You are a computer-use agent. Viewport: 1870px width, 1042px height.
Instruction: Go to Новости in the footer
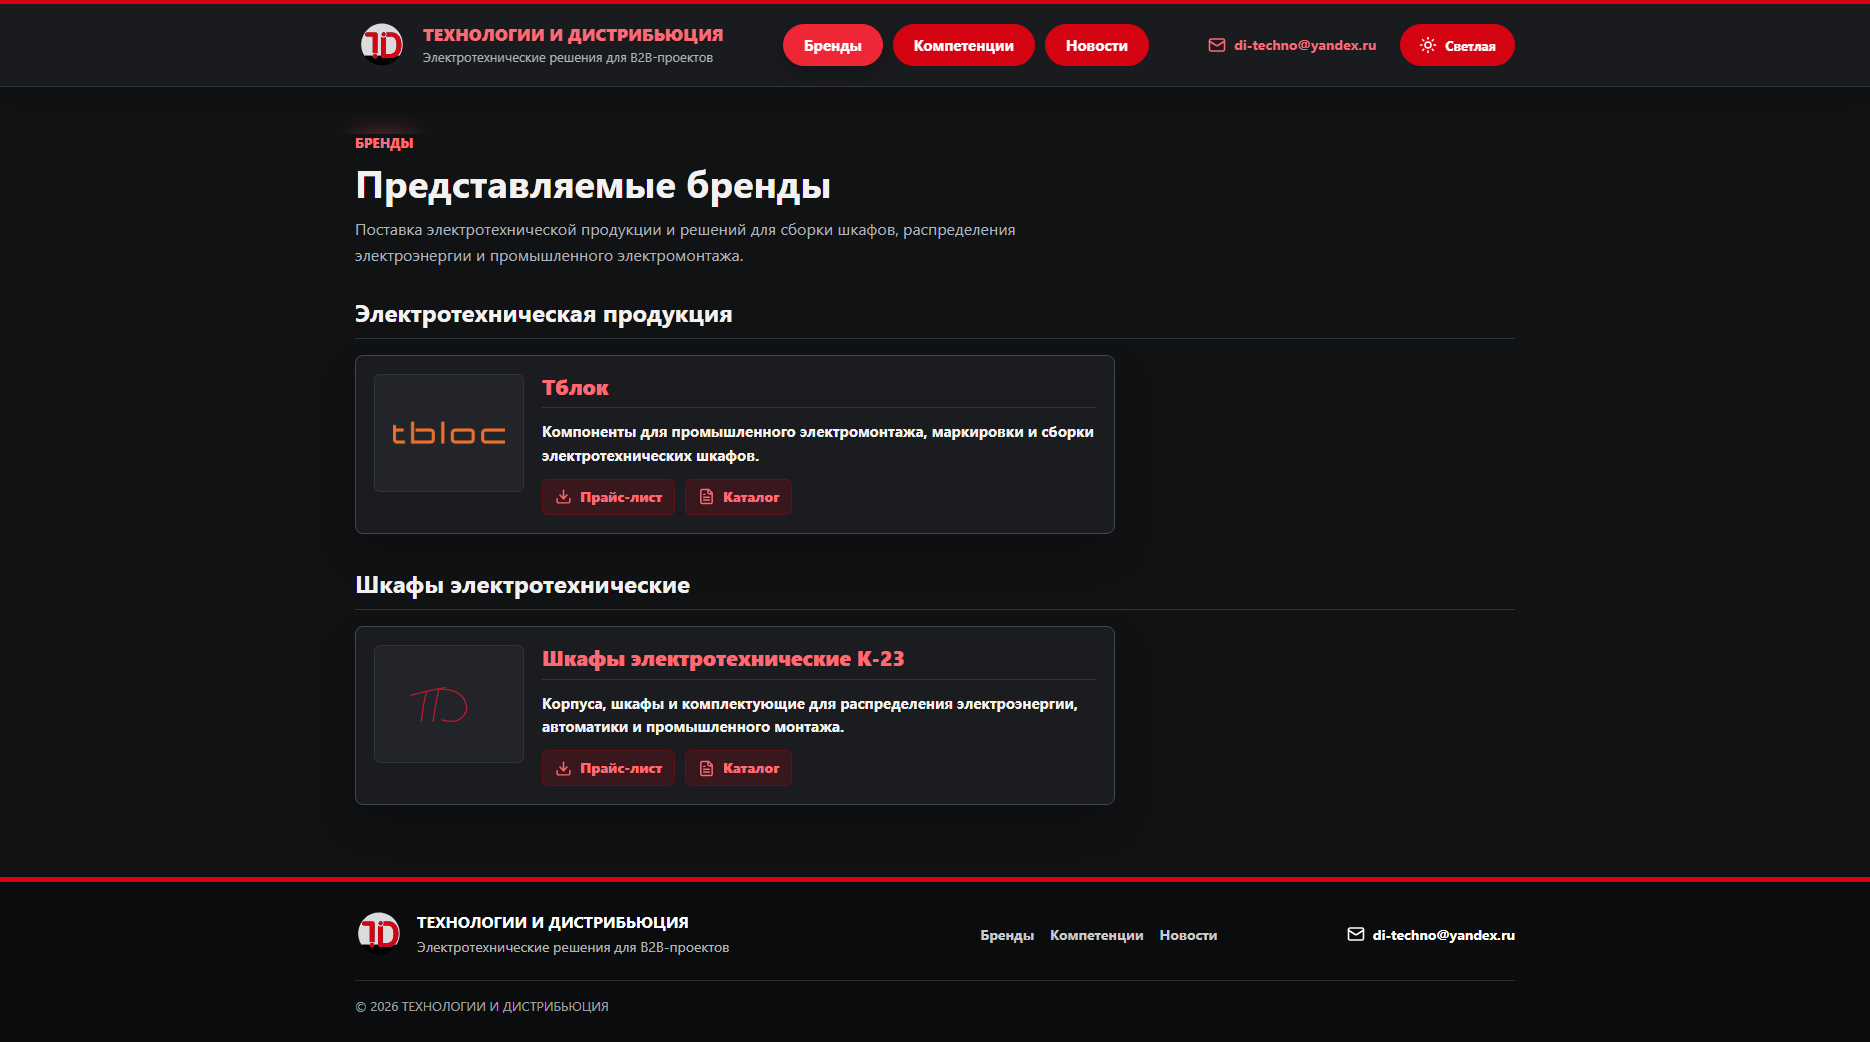coord(1188,935)
